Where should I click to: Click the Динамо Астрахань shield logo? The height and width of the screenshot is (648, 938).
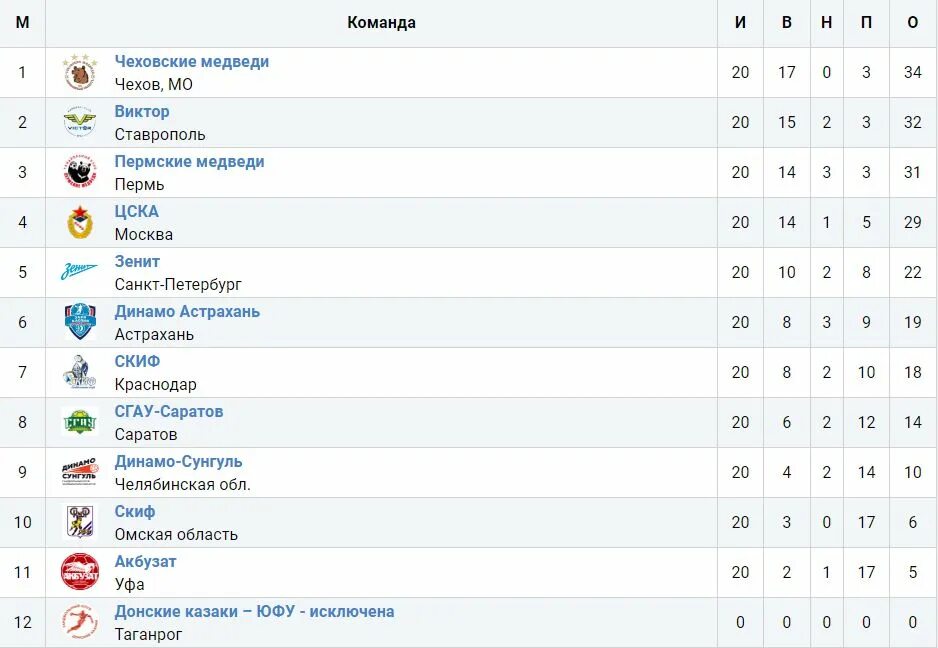point(80,322)
